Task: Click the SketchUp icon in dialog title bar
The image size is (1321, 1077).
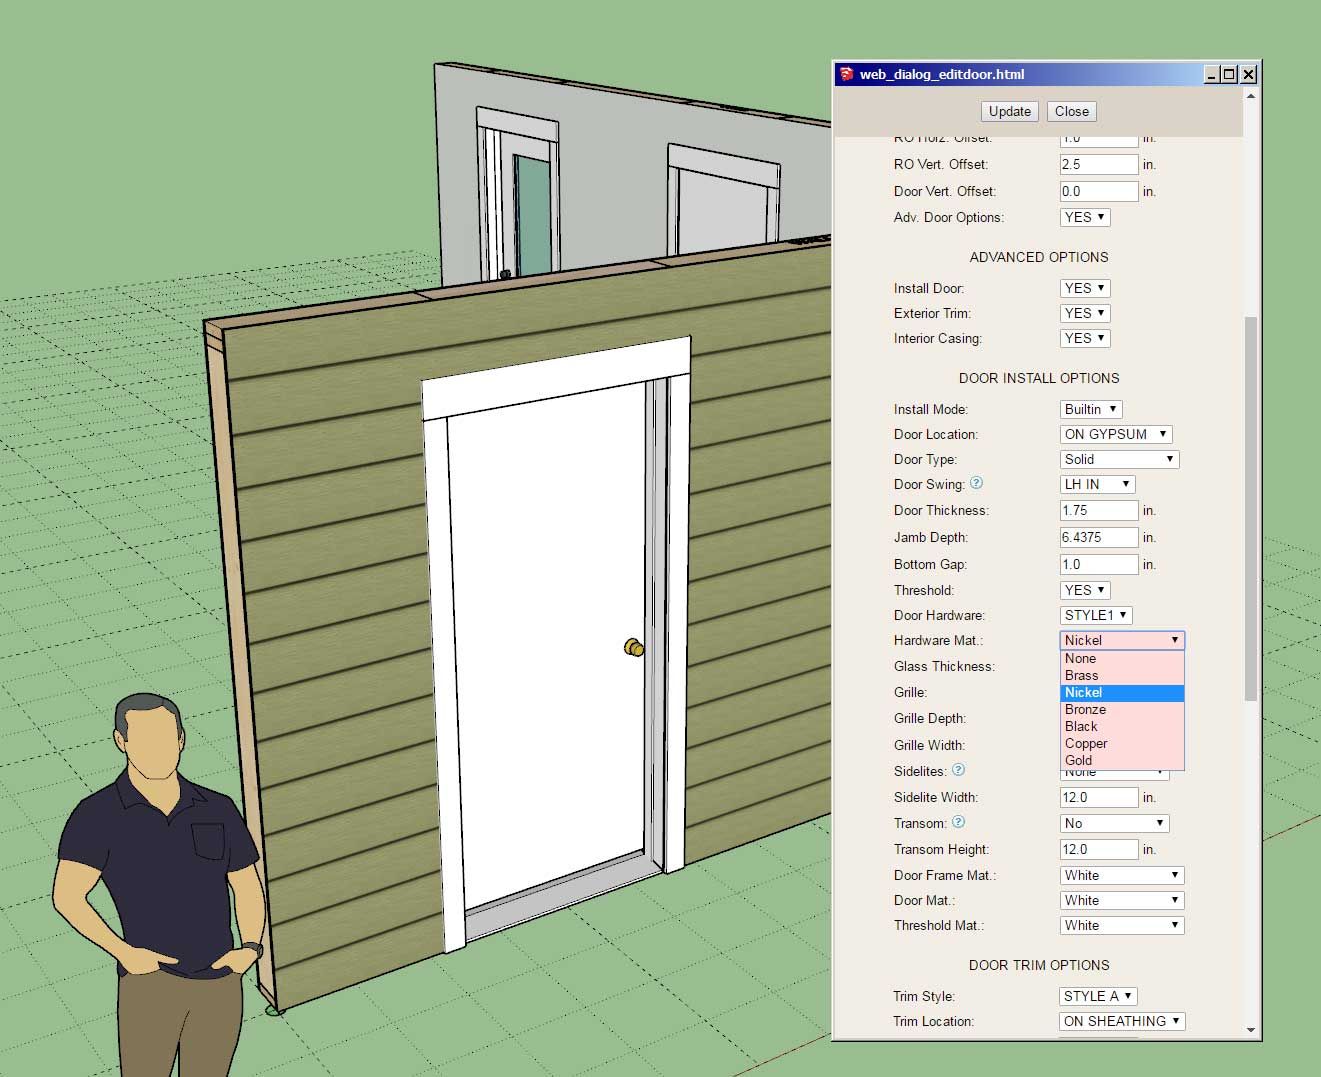Action: (846, 74)
